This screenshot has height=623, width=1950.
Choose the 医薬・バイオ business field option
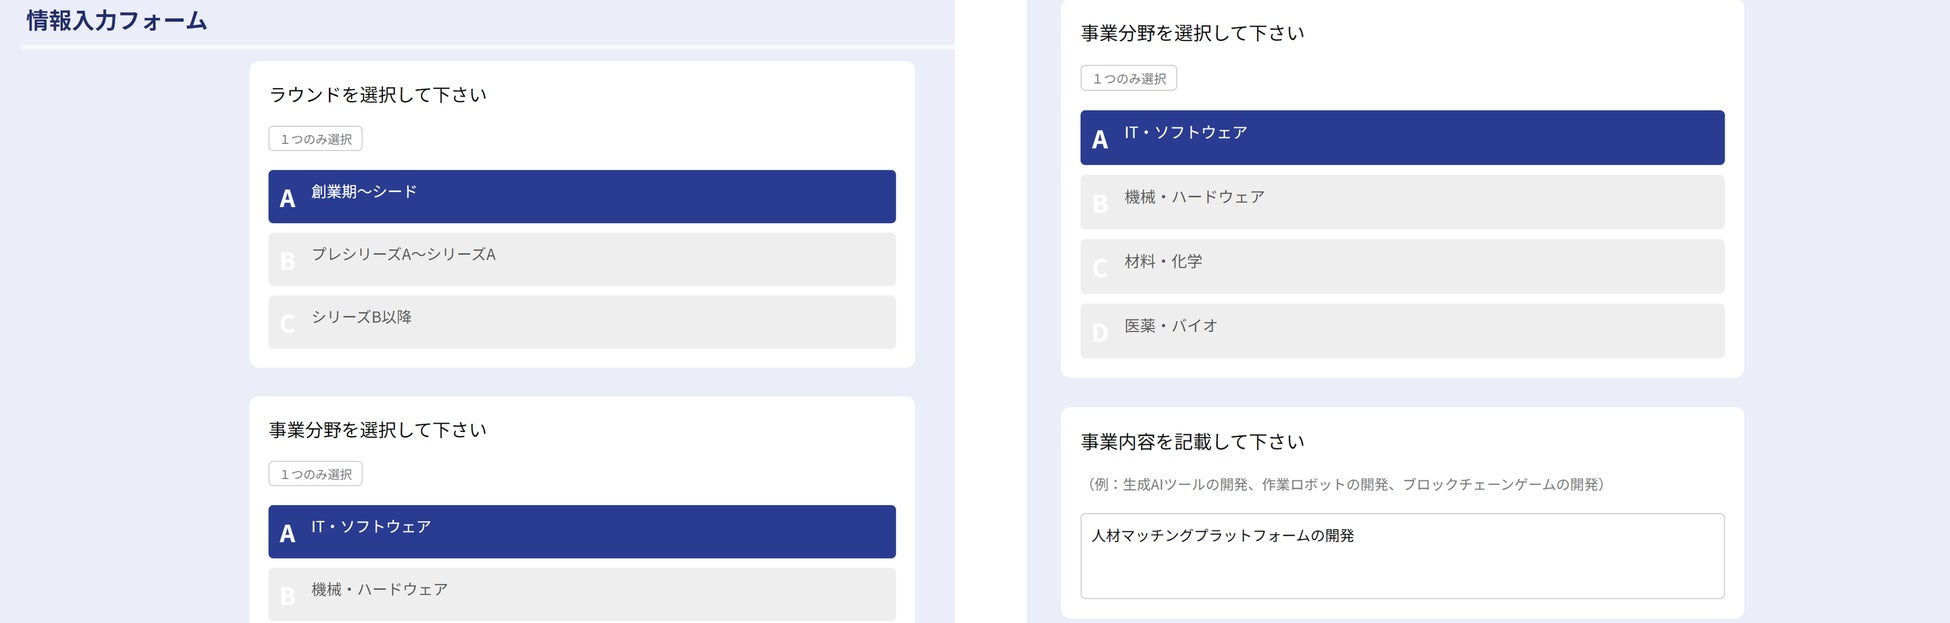pos(1402,331)
